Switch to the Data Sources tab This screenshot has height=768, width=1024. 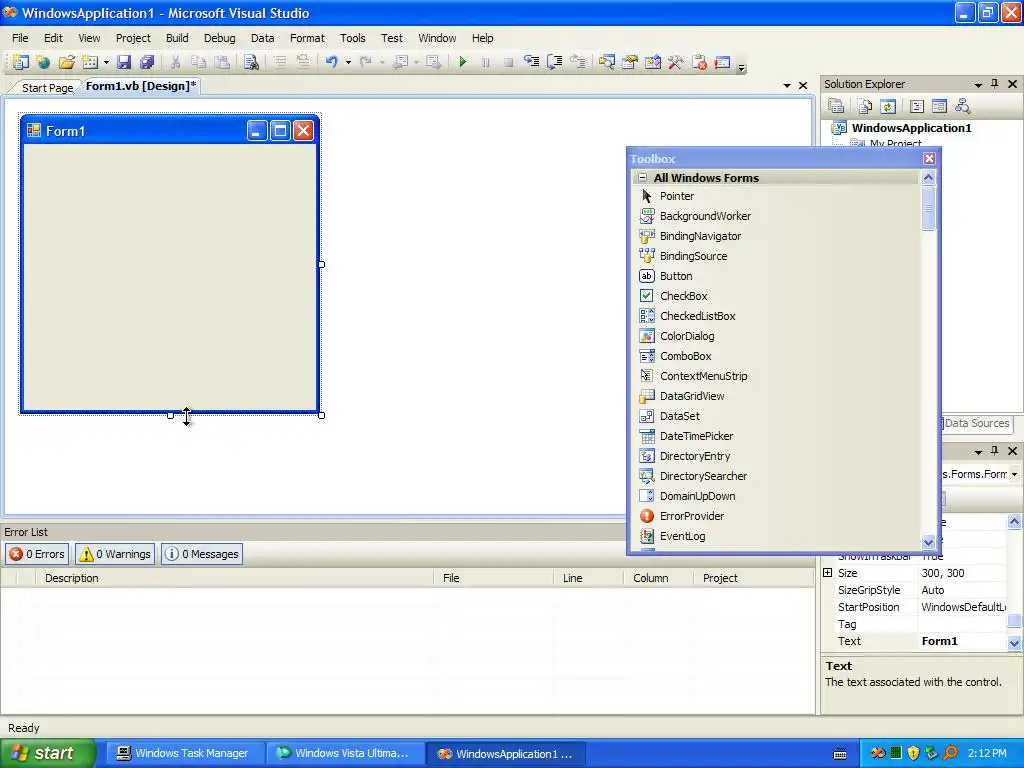point(976,423)
